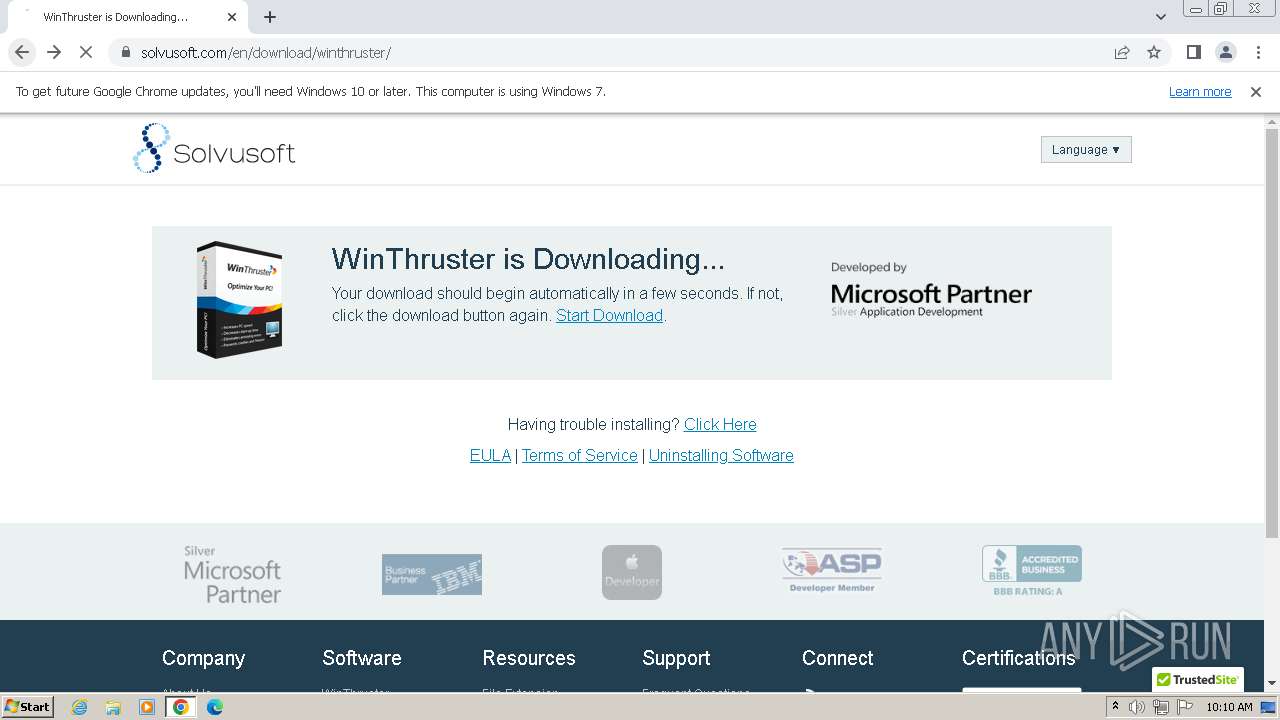Open Learn more link about Chrome updates
The image size is (1280, 720).
[1200, 91]
